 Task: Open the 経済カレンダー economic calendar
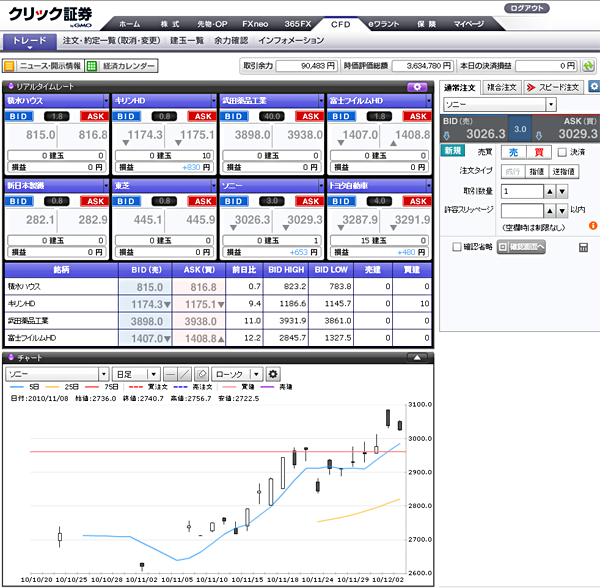click(122, 66)
